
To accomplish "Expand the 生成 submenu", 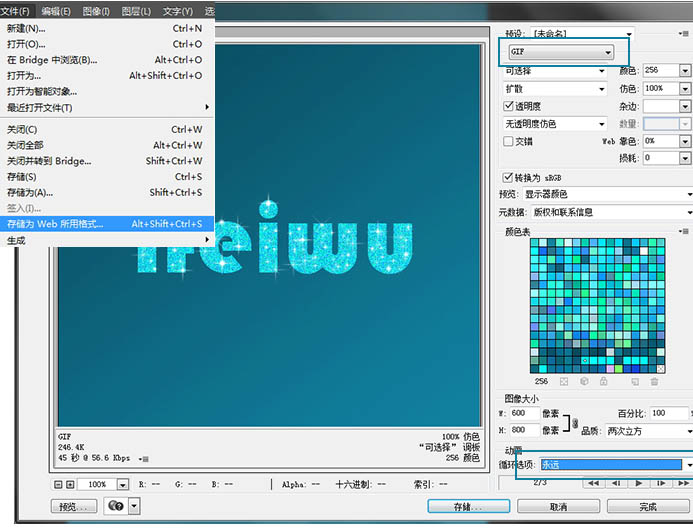I will pos(107,240).
